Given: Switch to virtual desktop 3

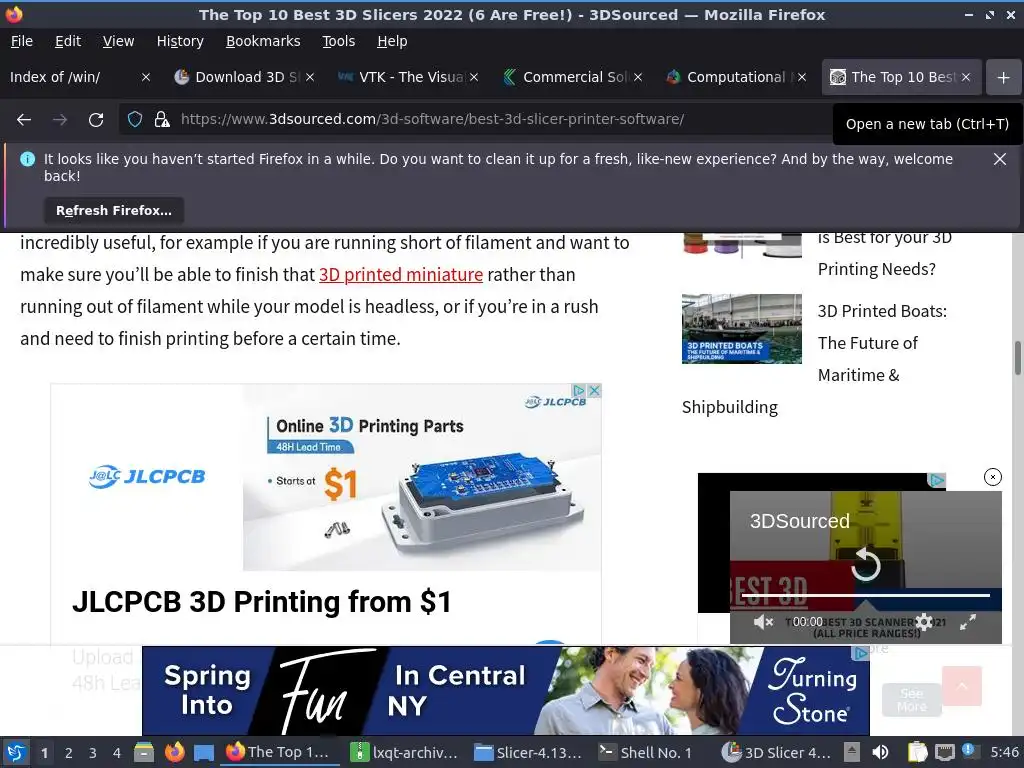Looking at the screenshot, I should 93,753.
